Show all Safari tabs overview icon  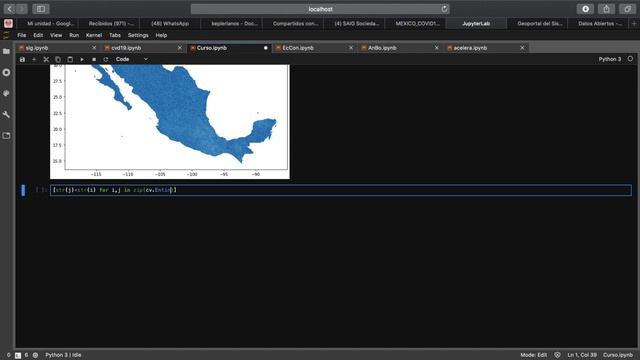point(627,9)
